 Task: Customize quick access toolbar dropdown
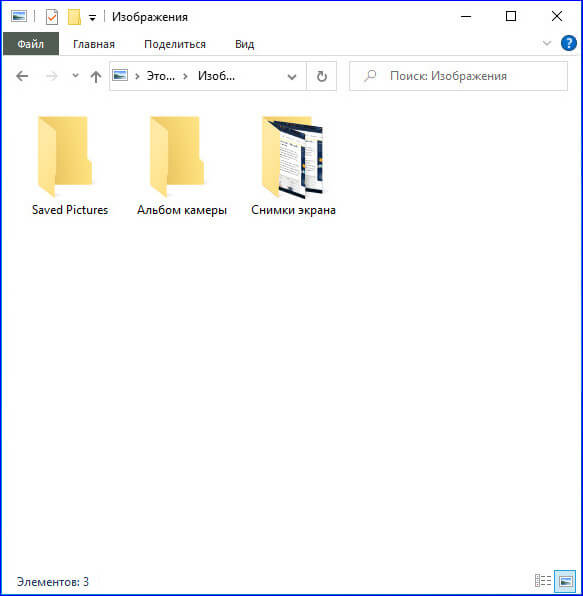click(92, 17)
